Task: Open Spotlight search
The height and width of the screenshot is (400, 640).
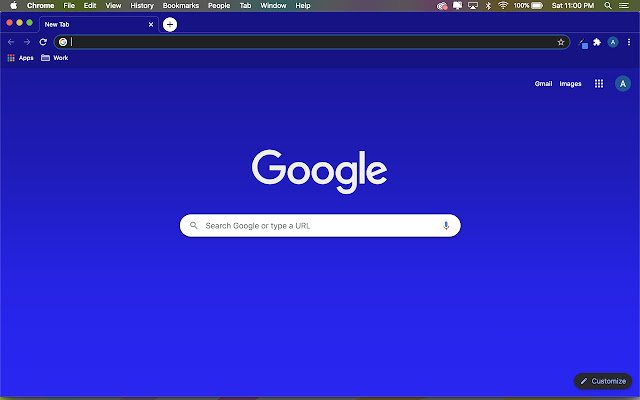Action: pyautogui.click(x=608, y=5)
